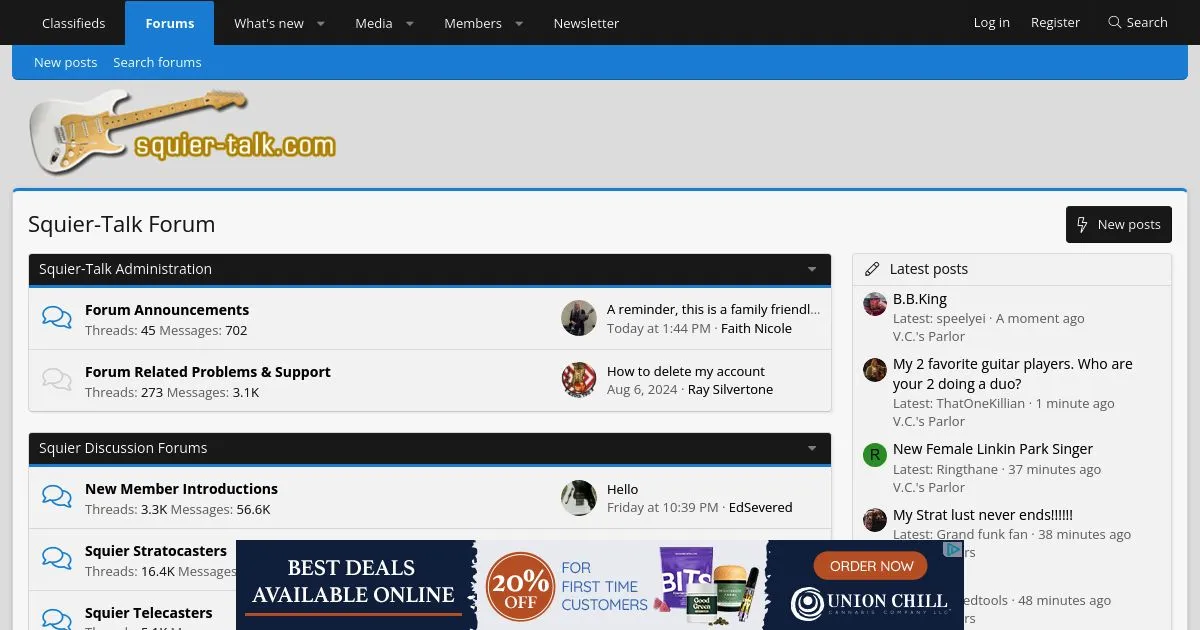
Task: Click the New Member Introductions speech bubble icon
Action: [57, 498]
